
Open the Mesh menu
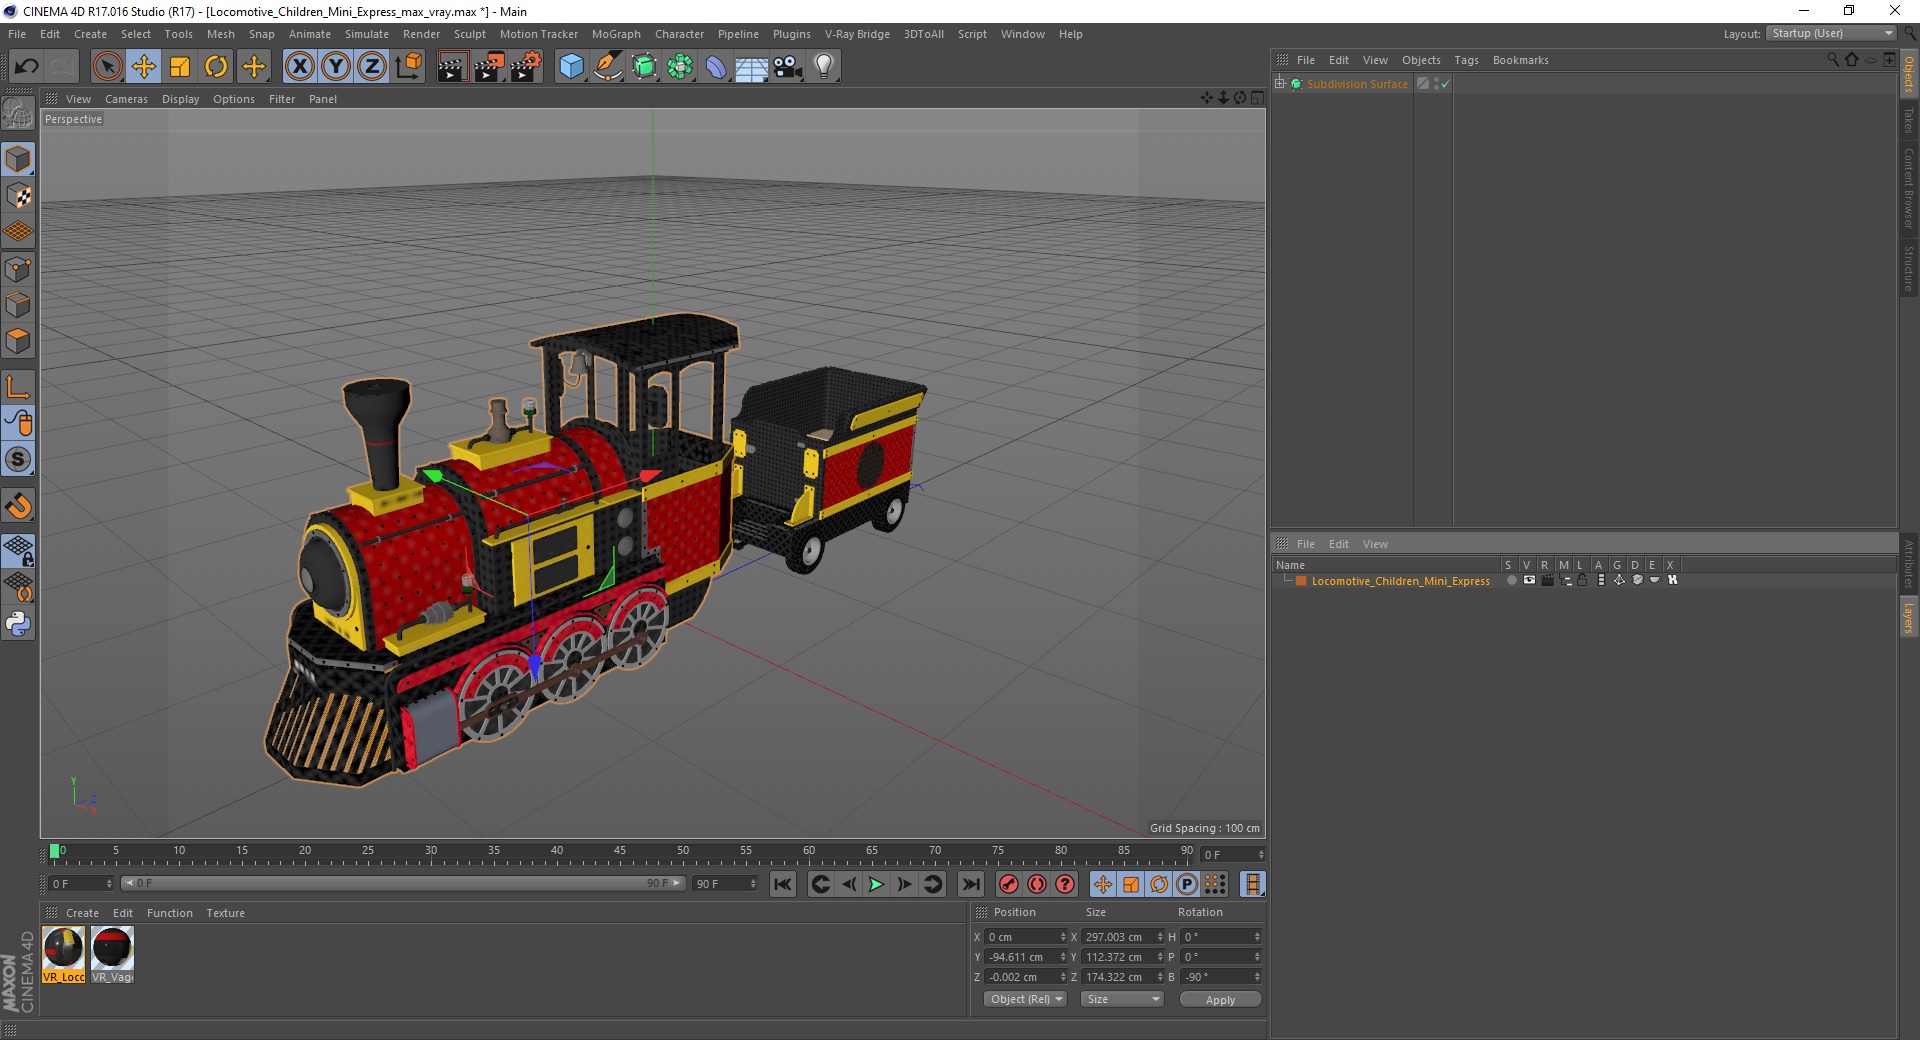pyautogui.click(x=220, y=34)
